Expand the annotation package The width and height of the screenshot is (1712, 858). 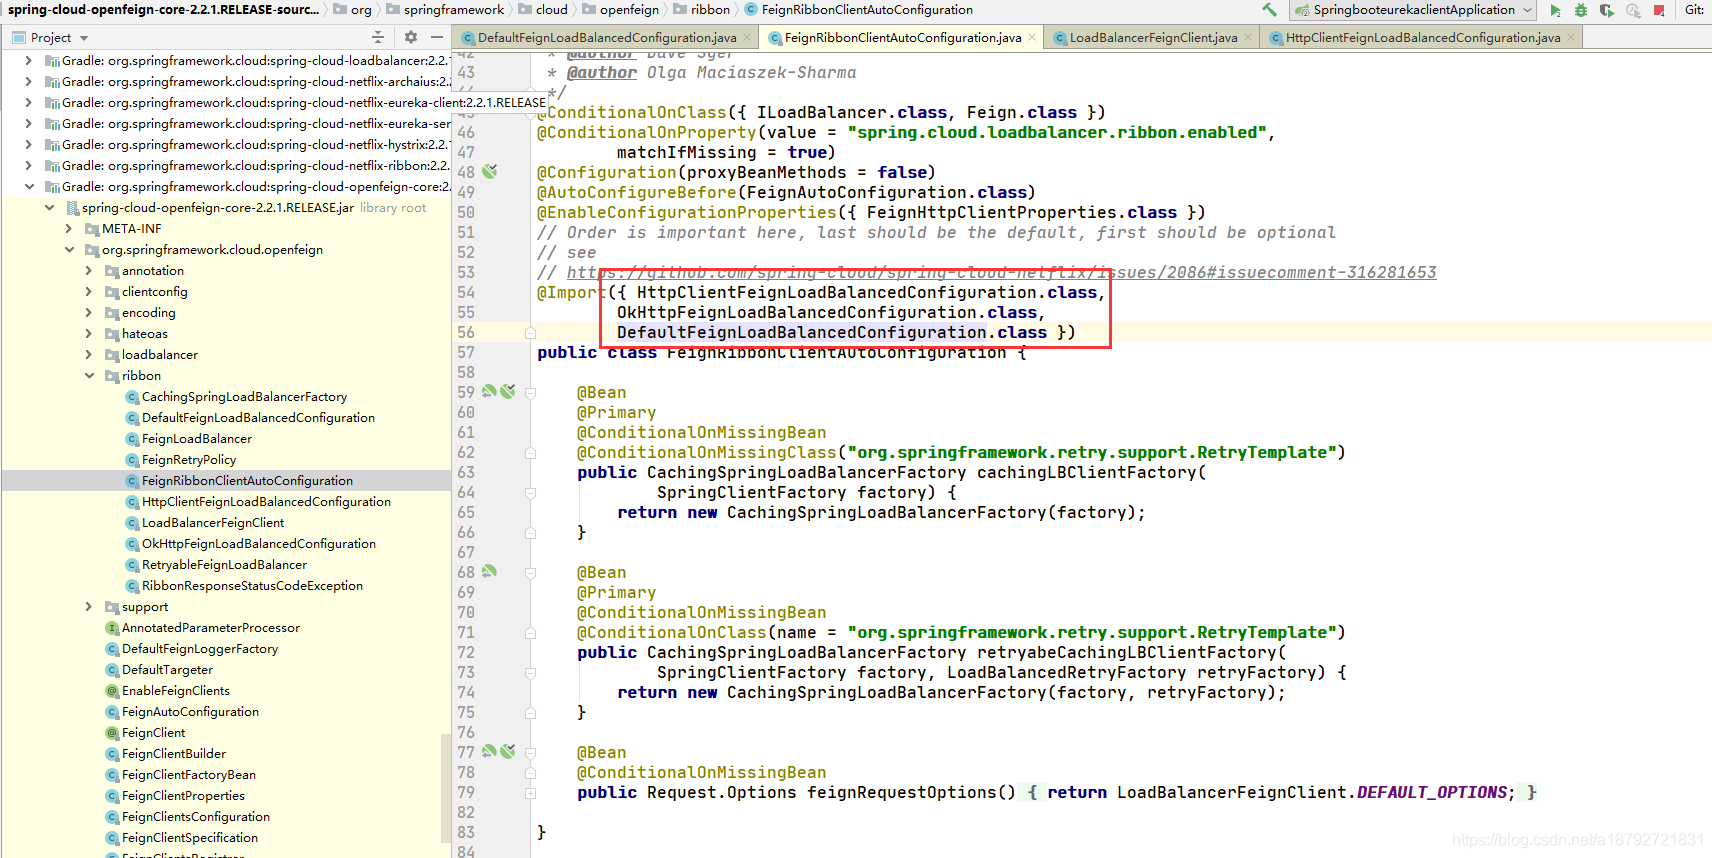89,271
